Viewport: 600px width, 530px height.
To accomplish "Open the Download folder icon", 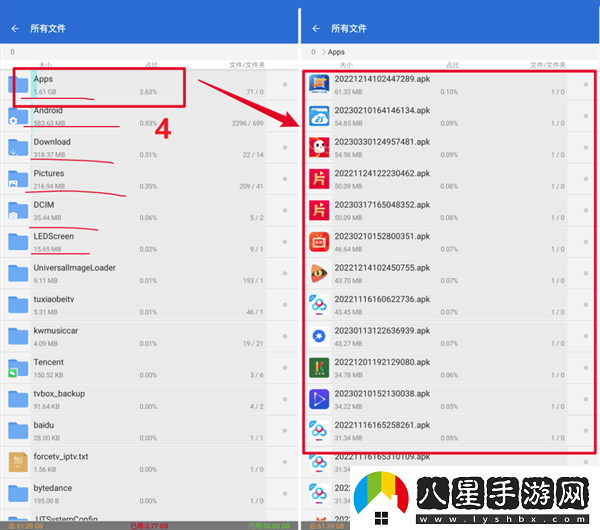I will pos(18,147).
